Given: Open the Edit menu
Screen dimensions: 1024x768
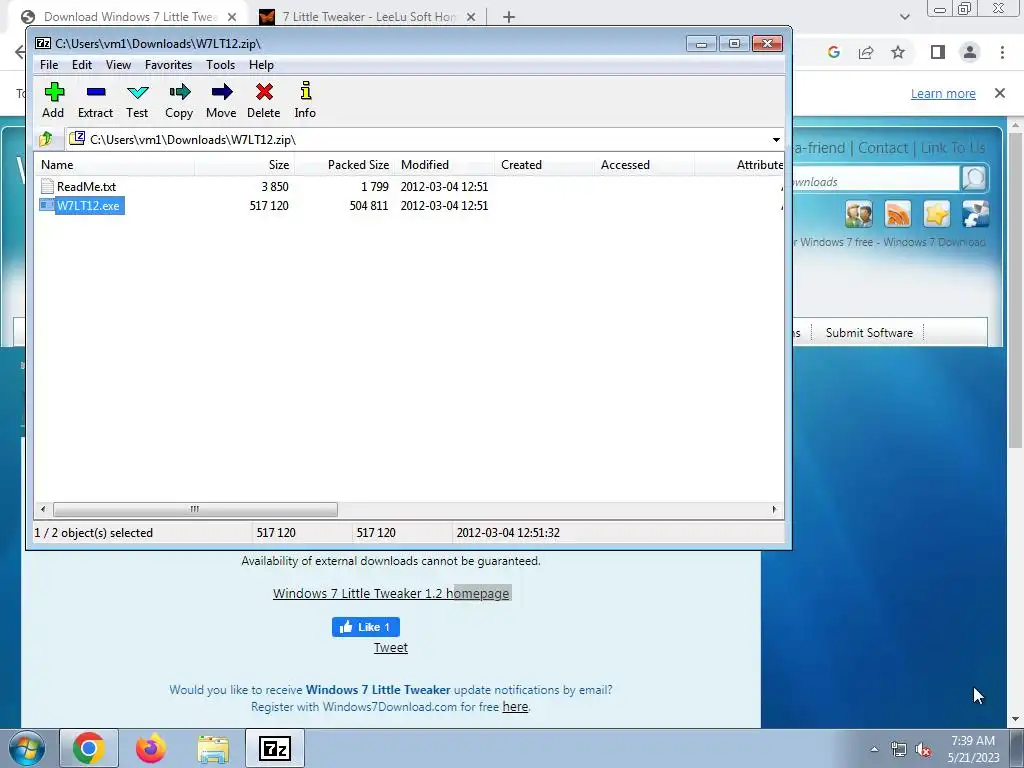Looking at the screenshot, I should click(82, 65).
